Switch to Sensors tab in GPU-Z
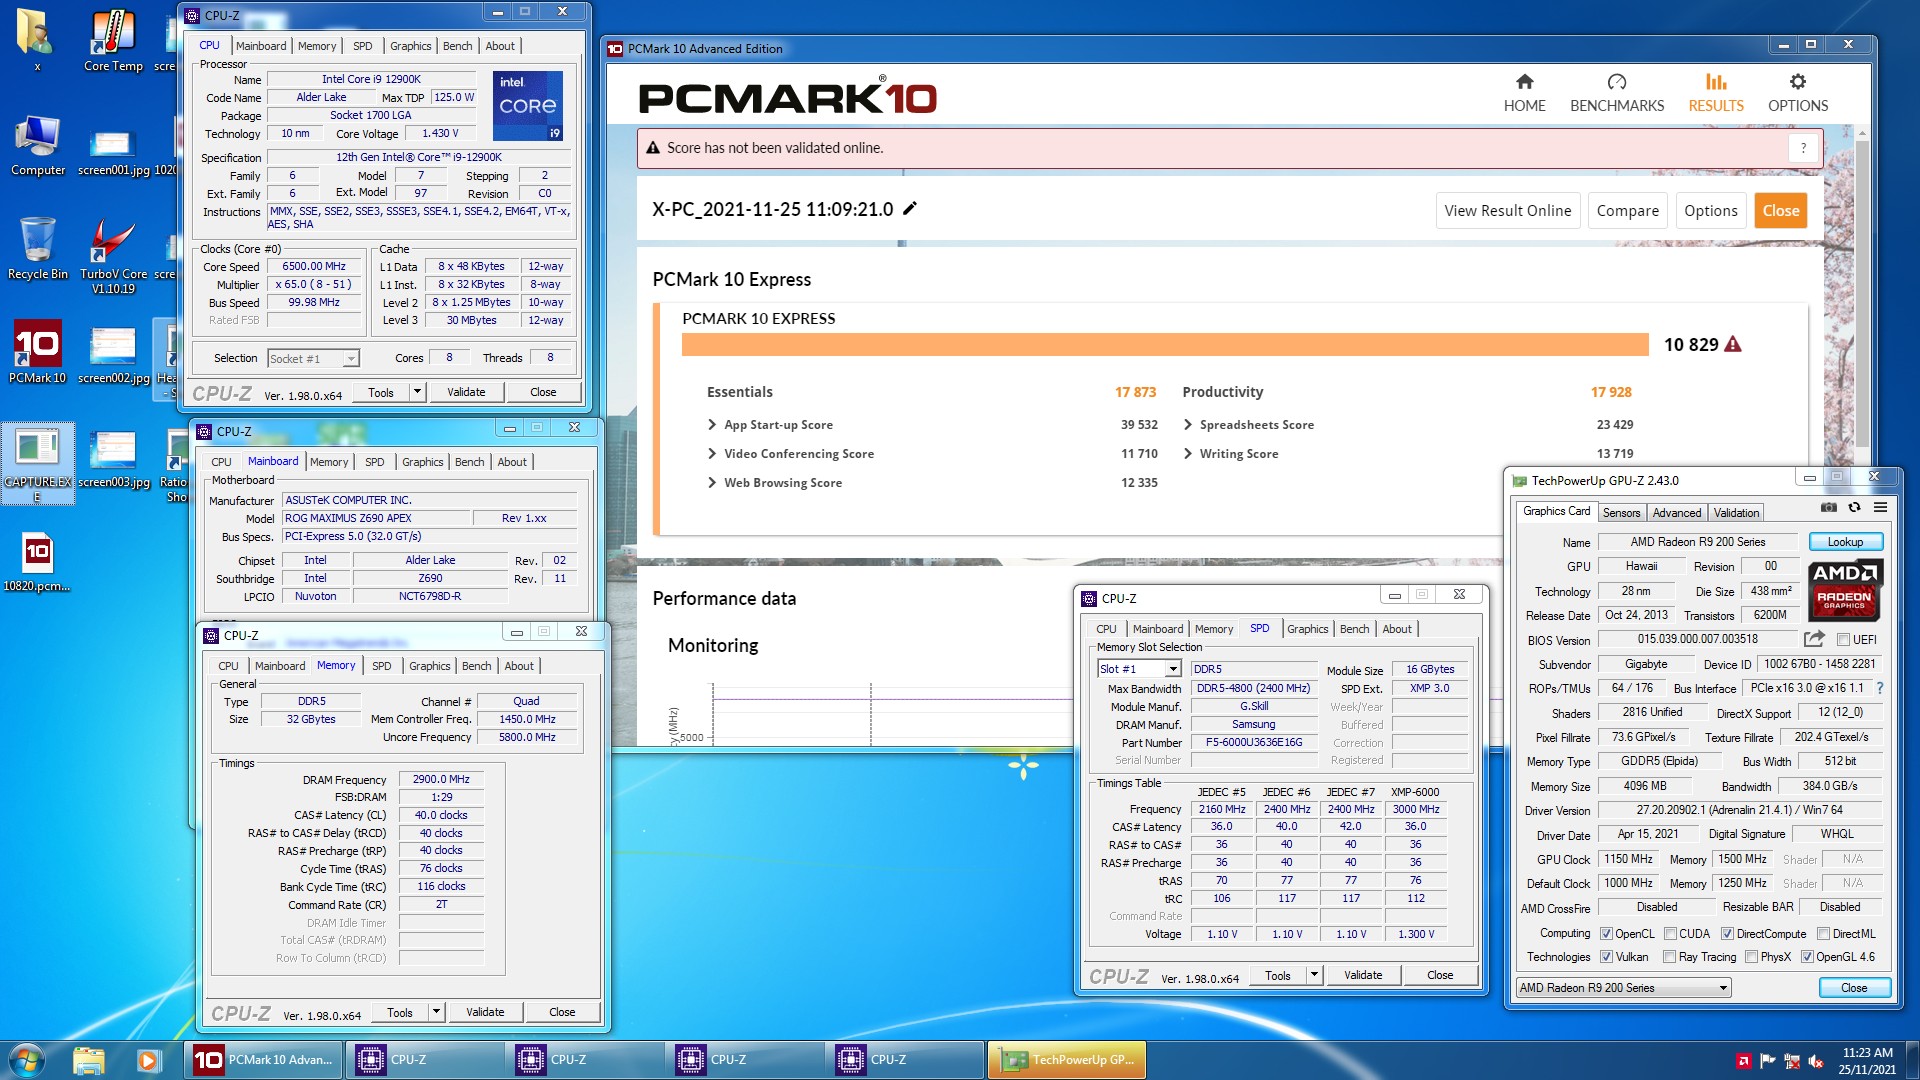 click(x=1621, y=513)
